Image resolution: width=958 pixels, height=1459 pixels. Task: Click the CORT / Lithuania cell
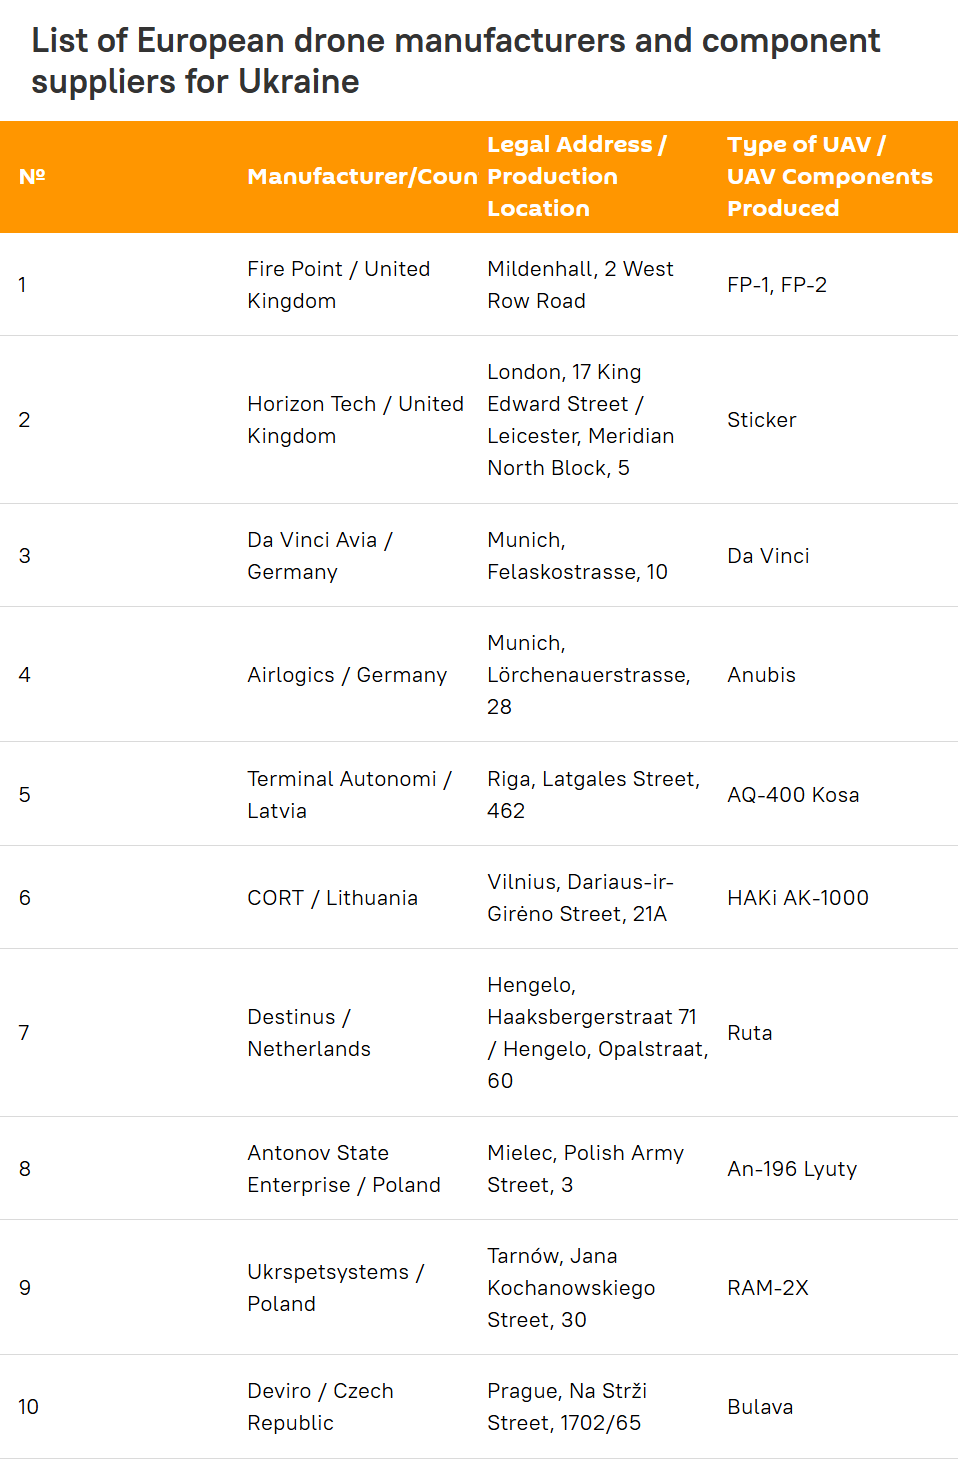point(332,898)
